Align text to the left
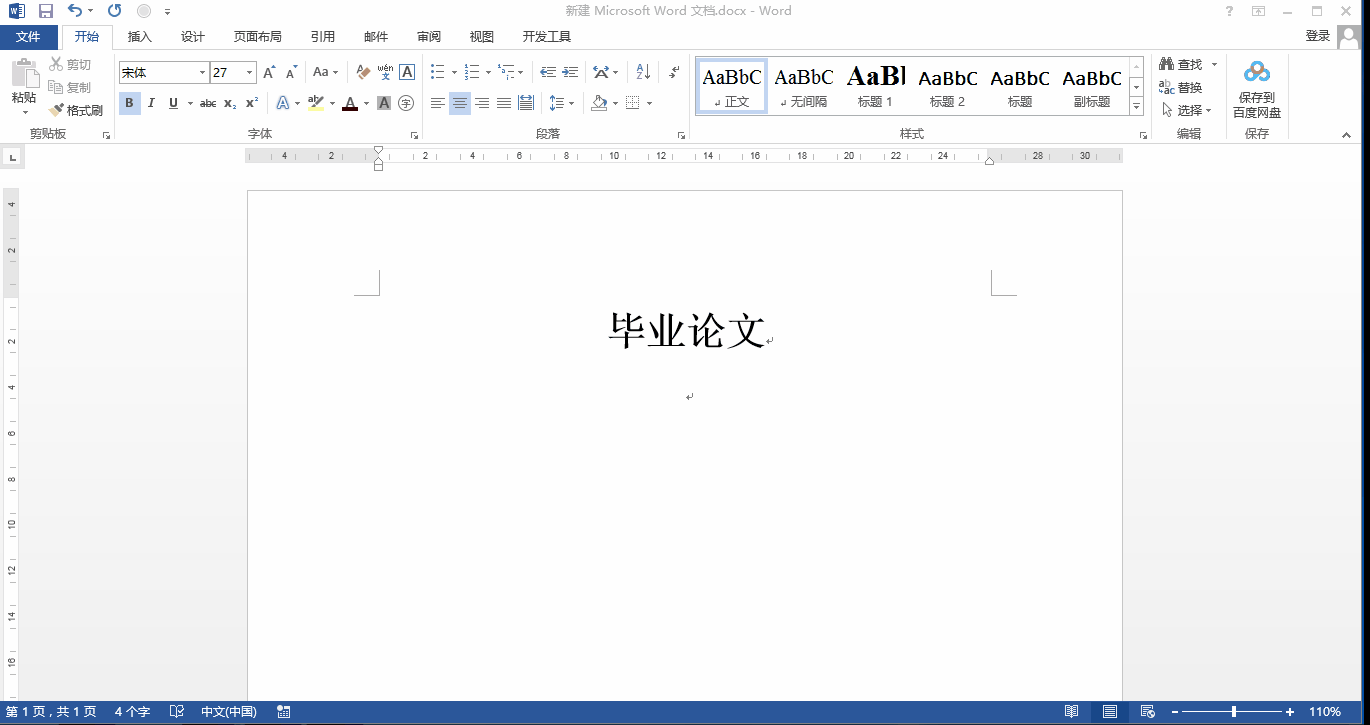Screen dimensions: 1370x725 [438, 103]
